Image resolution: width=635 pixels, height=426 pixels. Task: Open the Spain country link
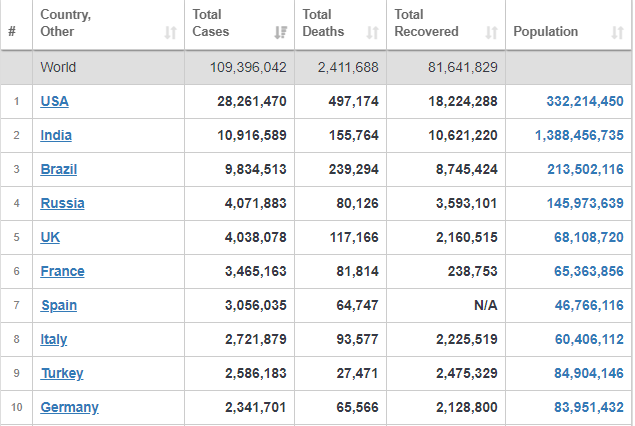[x=59, y=305]
